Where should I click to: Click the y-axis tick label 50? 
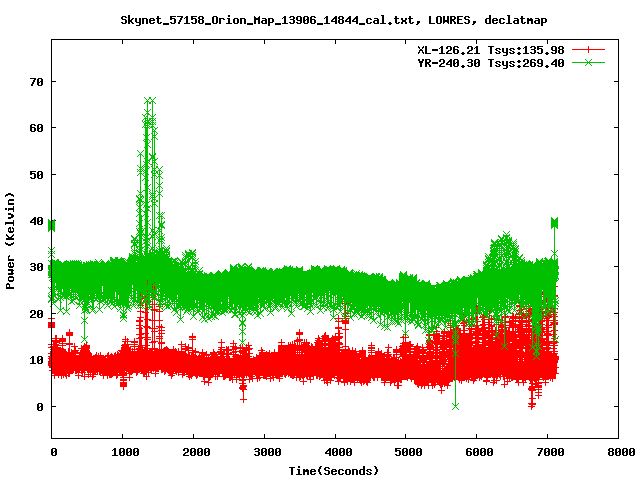[36, 175]
